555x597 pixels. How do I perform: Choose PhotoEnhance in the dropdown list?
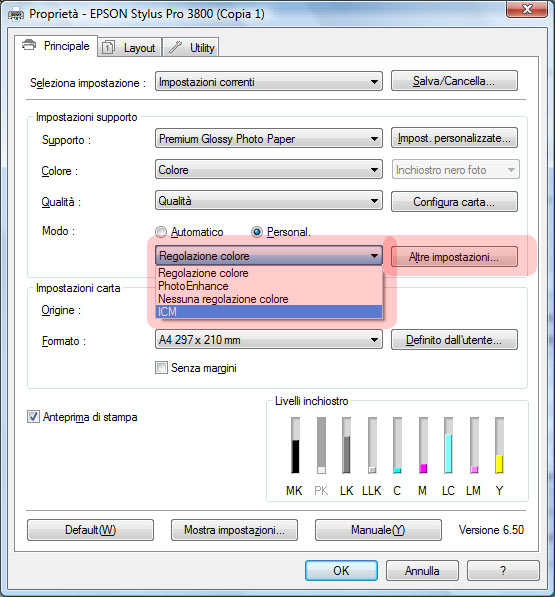click(x=269, y=286)
